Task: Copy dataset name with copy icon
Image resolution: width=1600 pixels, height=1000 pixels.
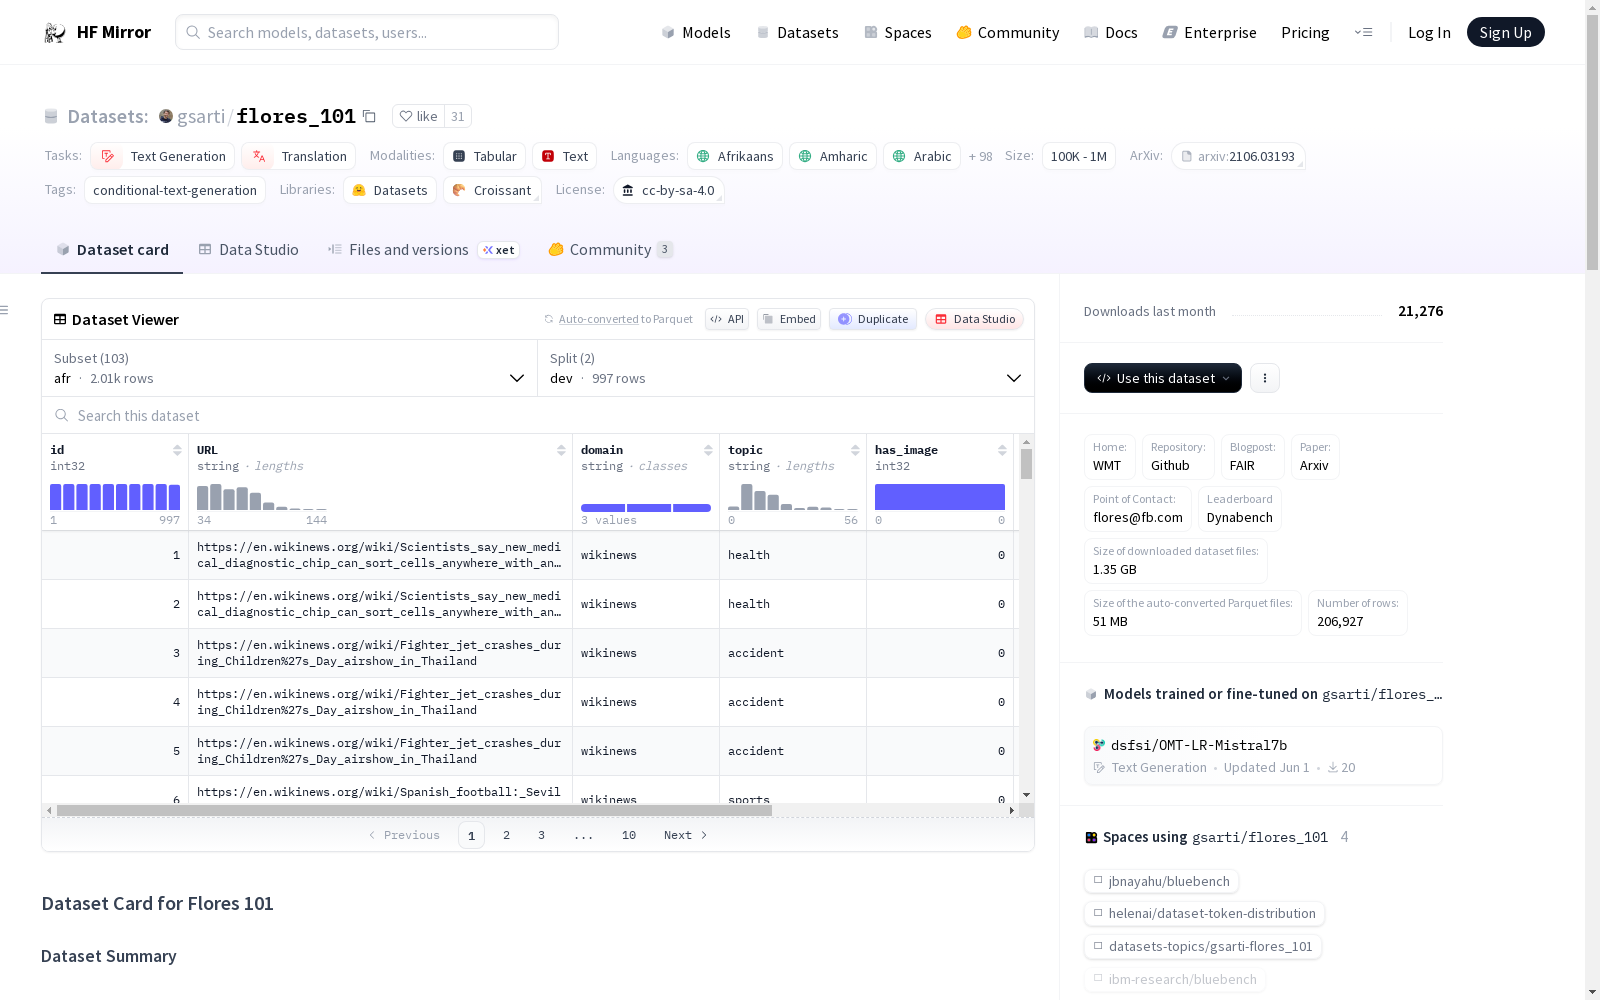Action: pyautogui.click(x=369, y=117)
